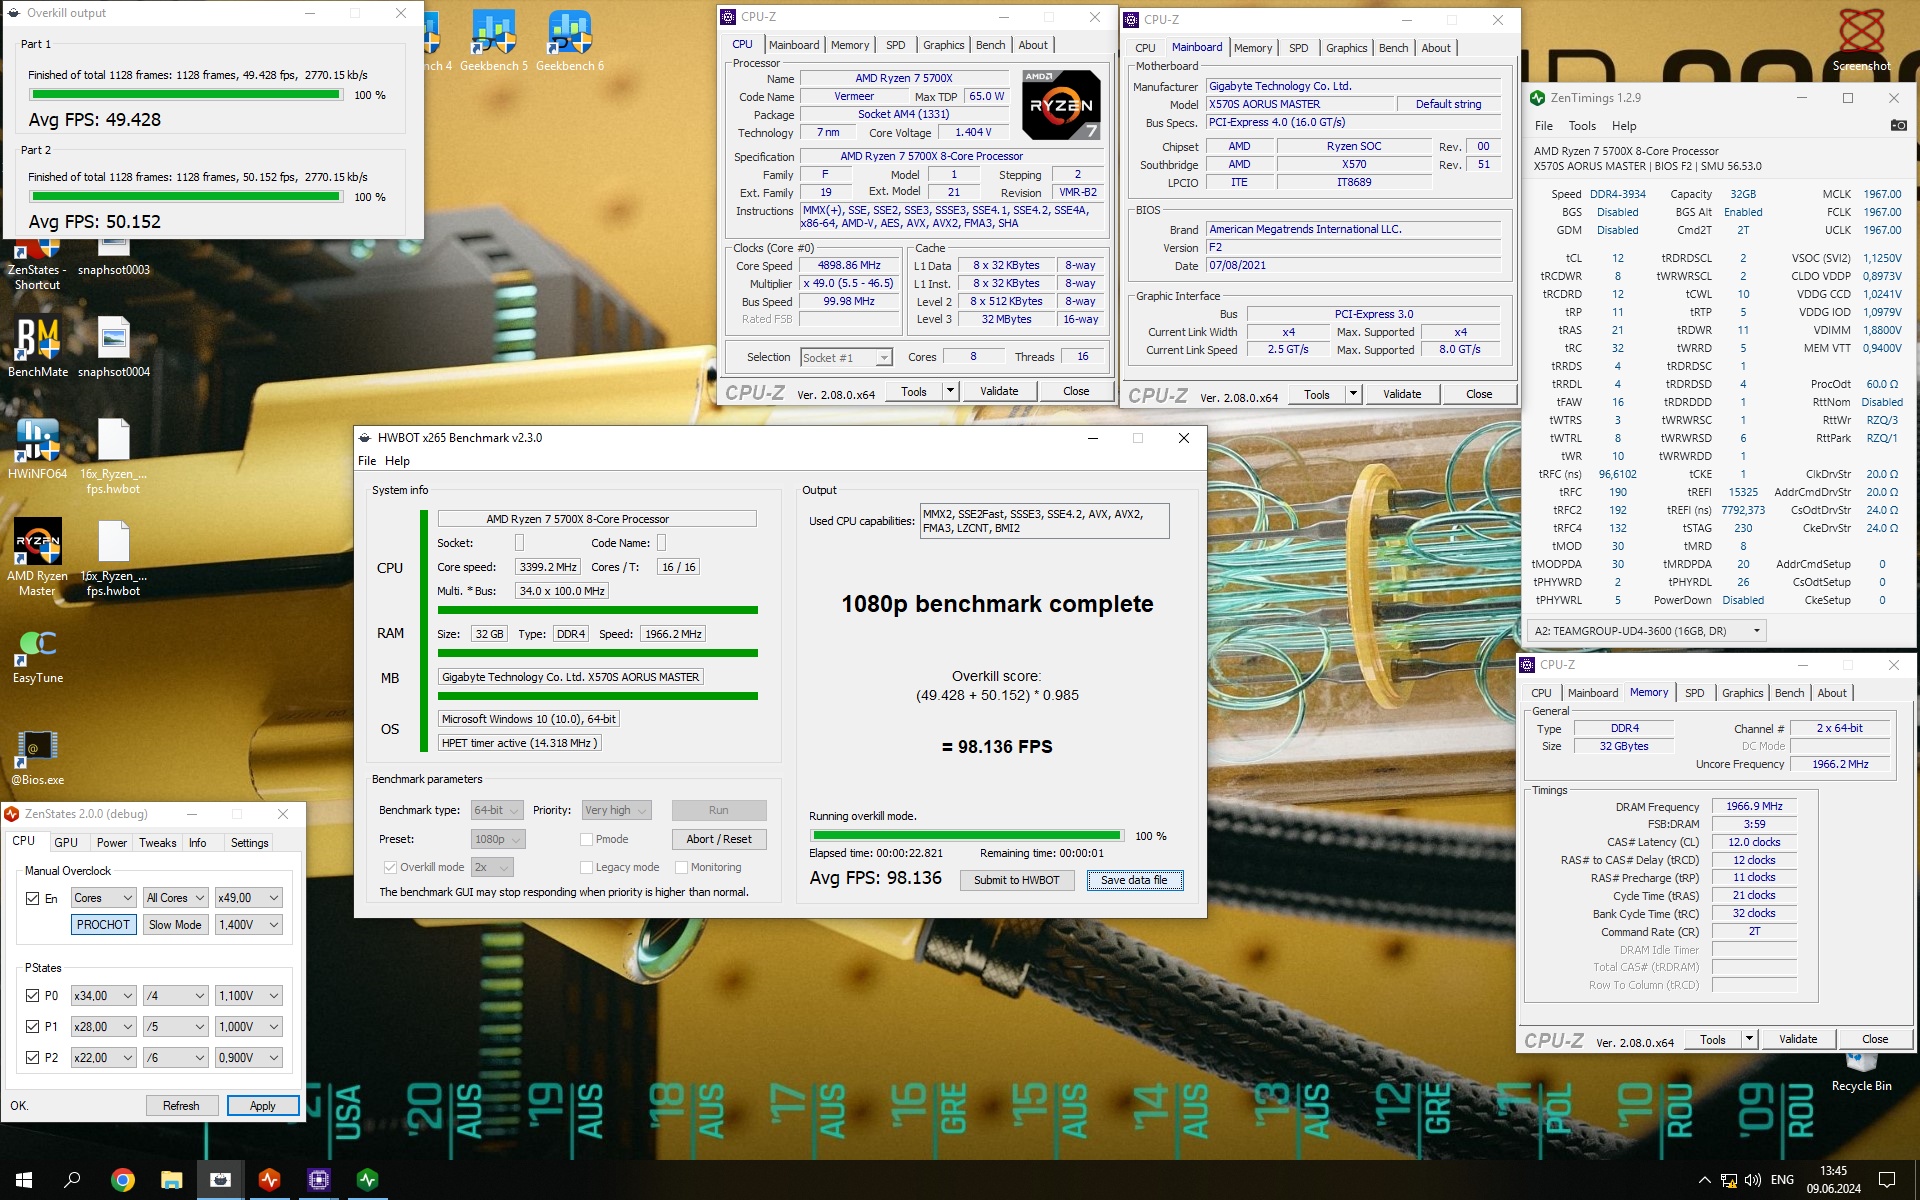
Task: Toggle the P0 PState checkbox
Action: 32,996
